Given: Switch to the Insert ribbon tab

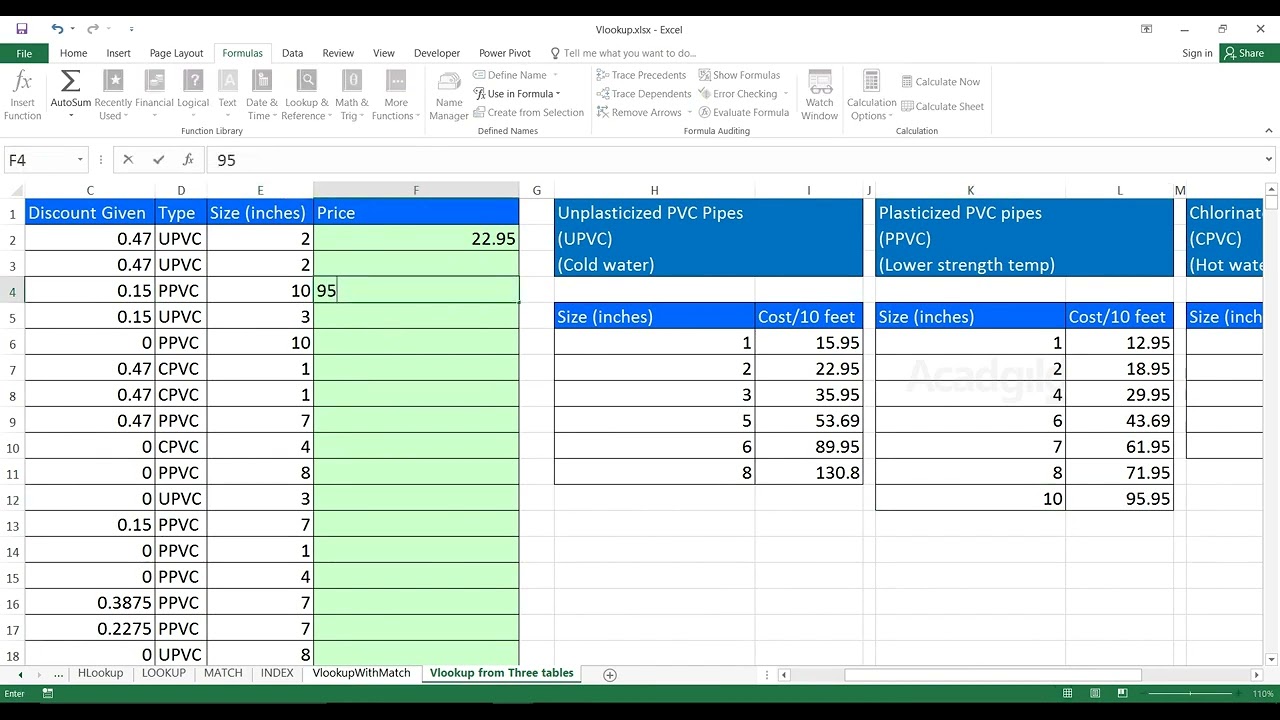Looking at the screenshot, I should [118, 53].
